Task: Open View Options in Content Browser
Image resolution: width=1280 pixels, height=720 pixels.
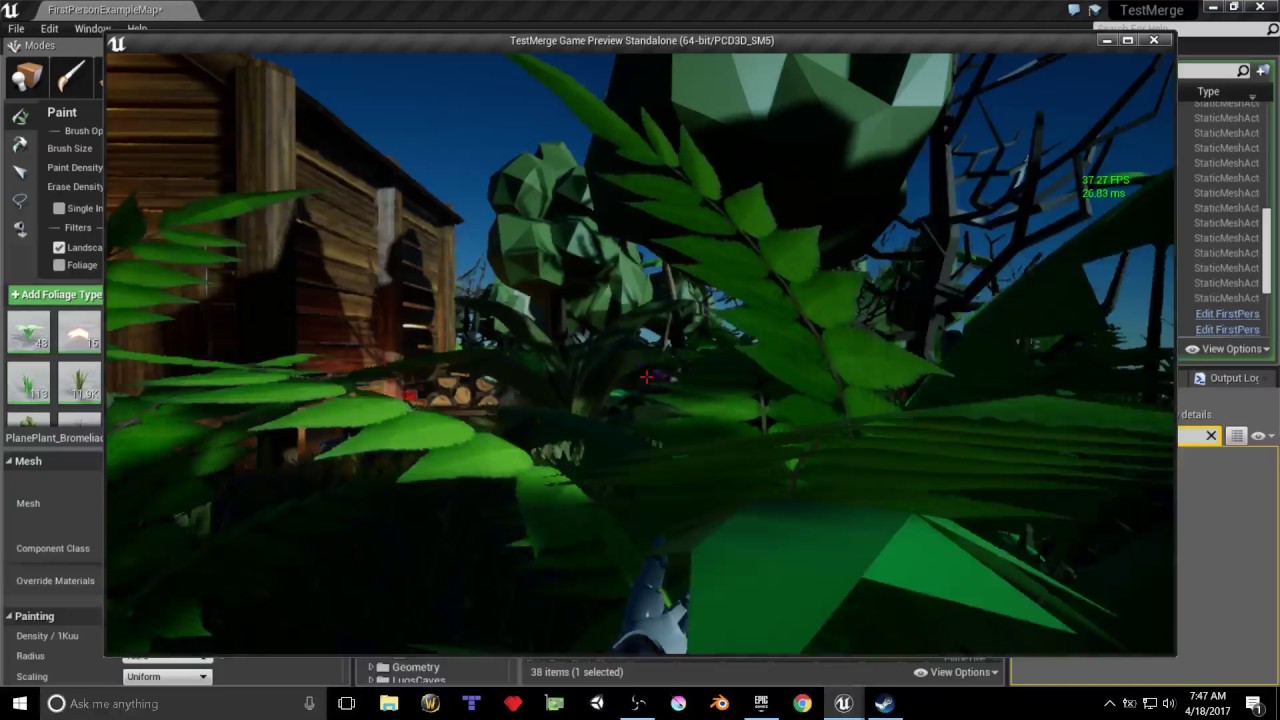Action: click(957, 672)
